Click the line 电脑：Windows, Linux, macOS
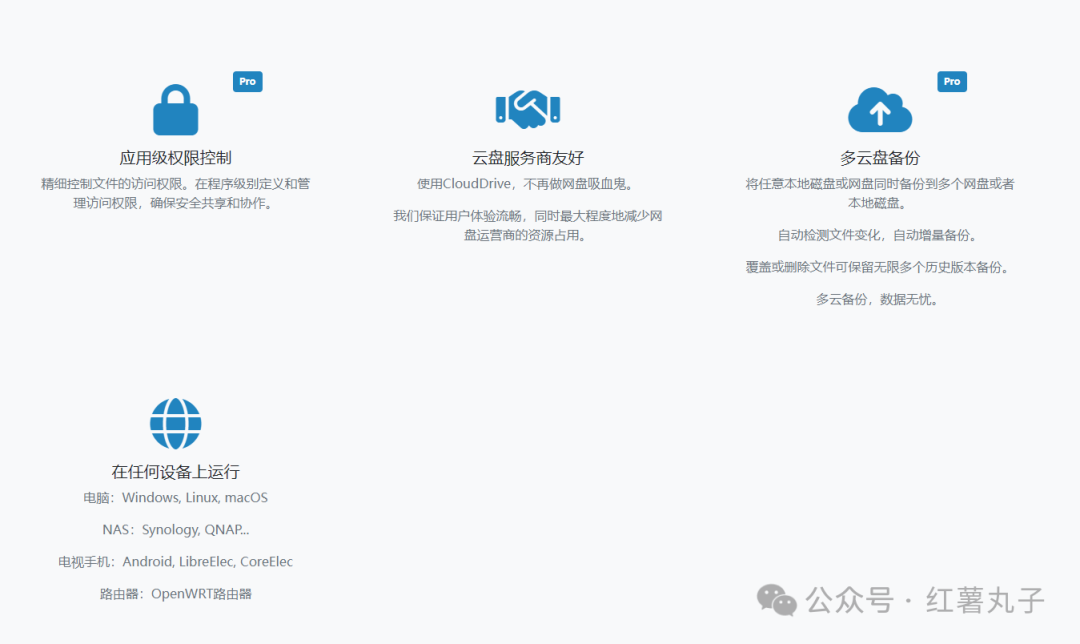 [x=176, y=497]
